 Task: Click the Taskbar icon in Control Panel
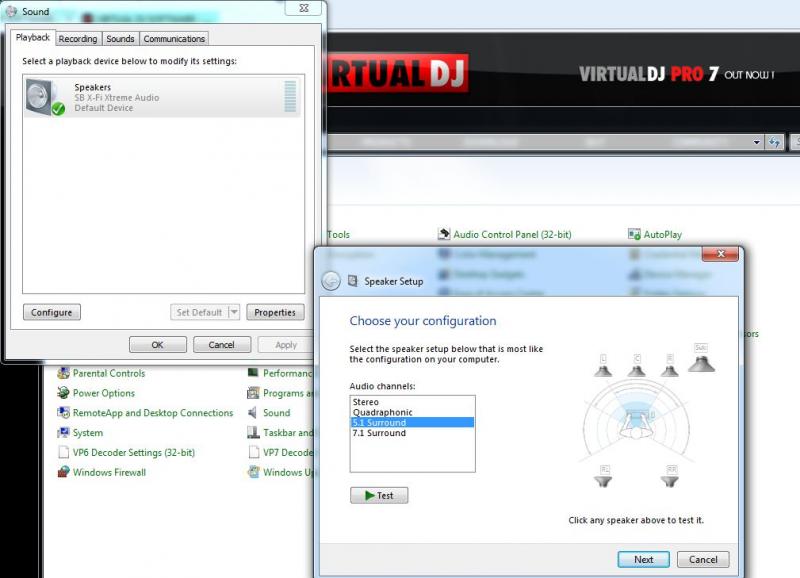click(253, 433)
